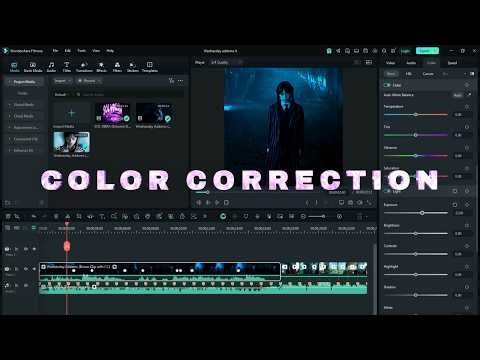The width and height of the screenshot is (480, 360).
Task: Click the crop tool in timeline toolbar
Action: (x=79, y=217)
